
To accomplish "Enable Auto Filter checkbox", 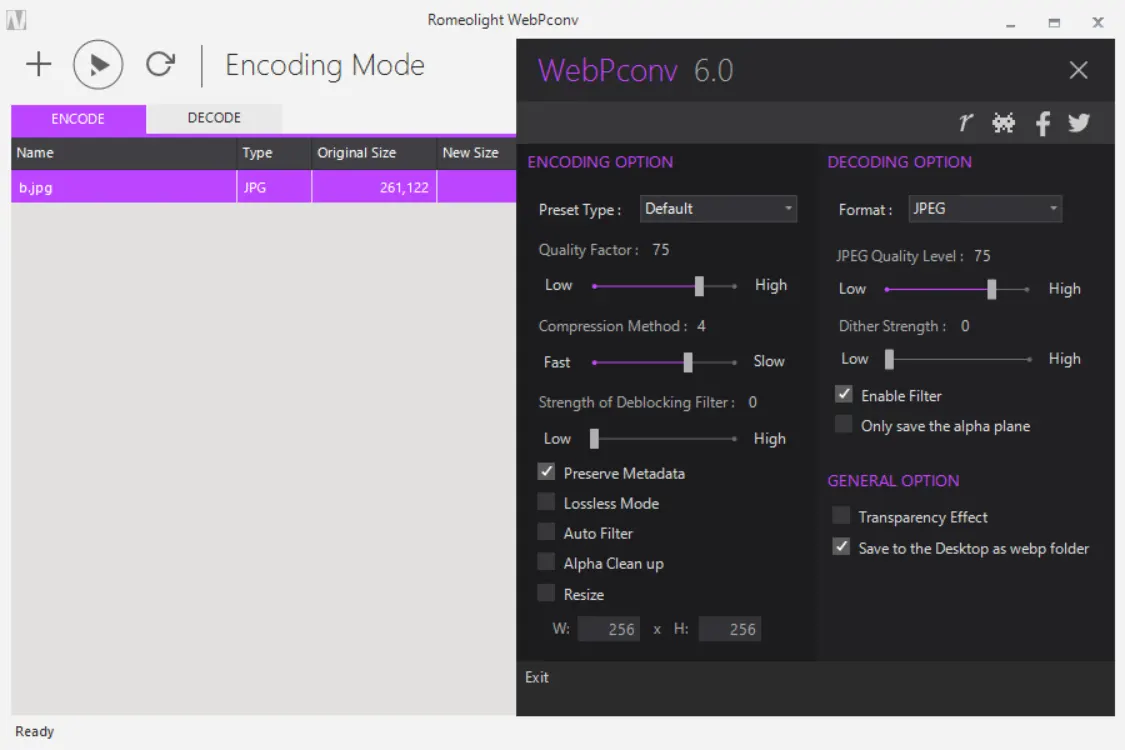I will point(547,532).
